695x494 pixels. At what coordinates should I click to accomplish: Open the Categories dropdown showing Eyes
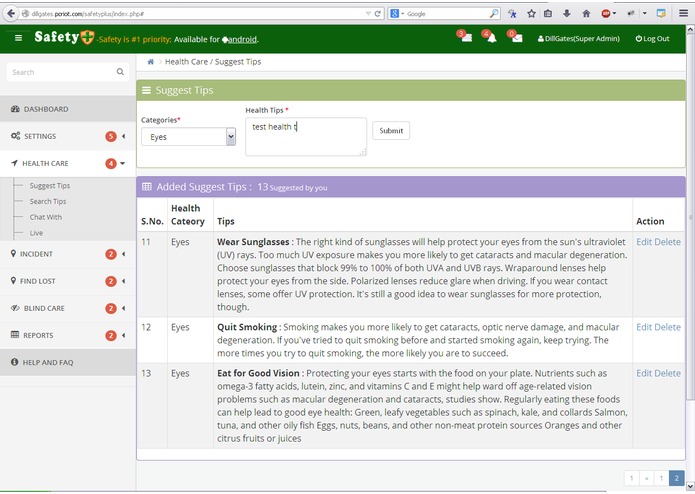pyautogui.click(x=188, y=136)
